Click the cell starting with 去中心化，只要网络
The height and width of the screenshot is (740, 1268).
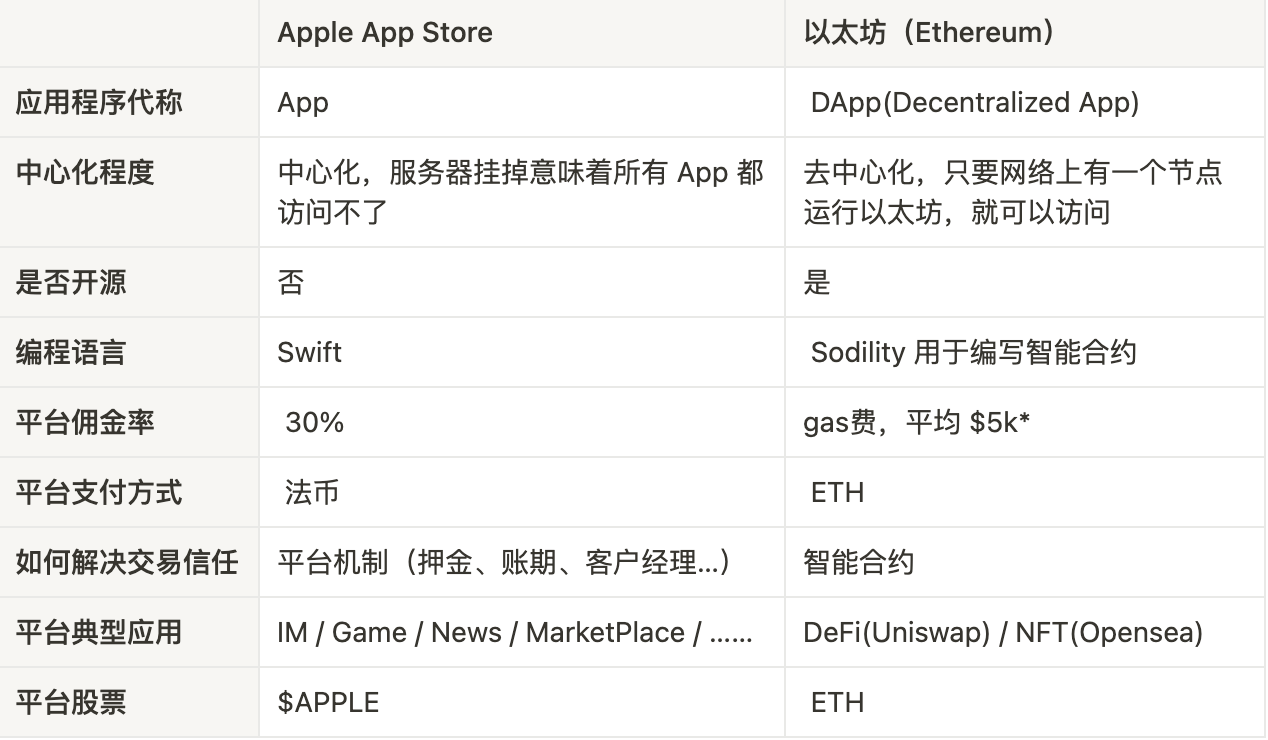[1012, 192]
